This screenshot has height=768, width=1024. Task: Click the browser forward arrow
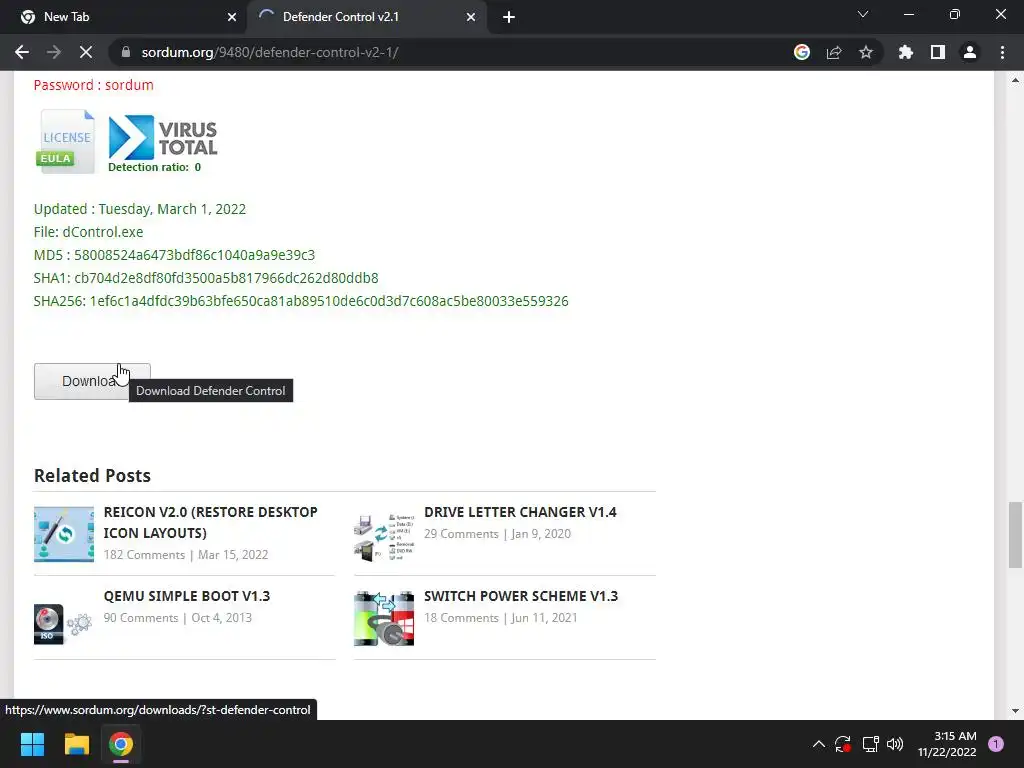(54, 52)
